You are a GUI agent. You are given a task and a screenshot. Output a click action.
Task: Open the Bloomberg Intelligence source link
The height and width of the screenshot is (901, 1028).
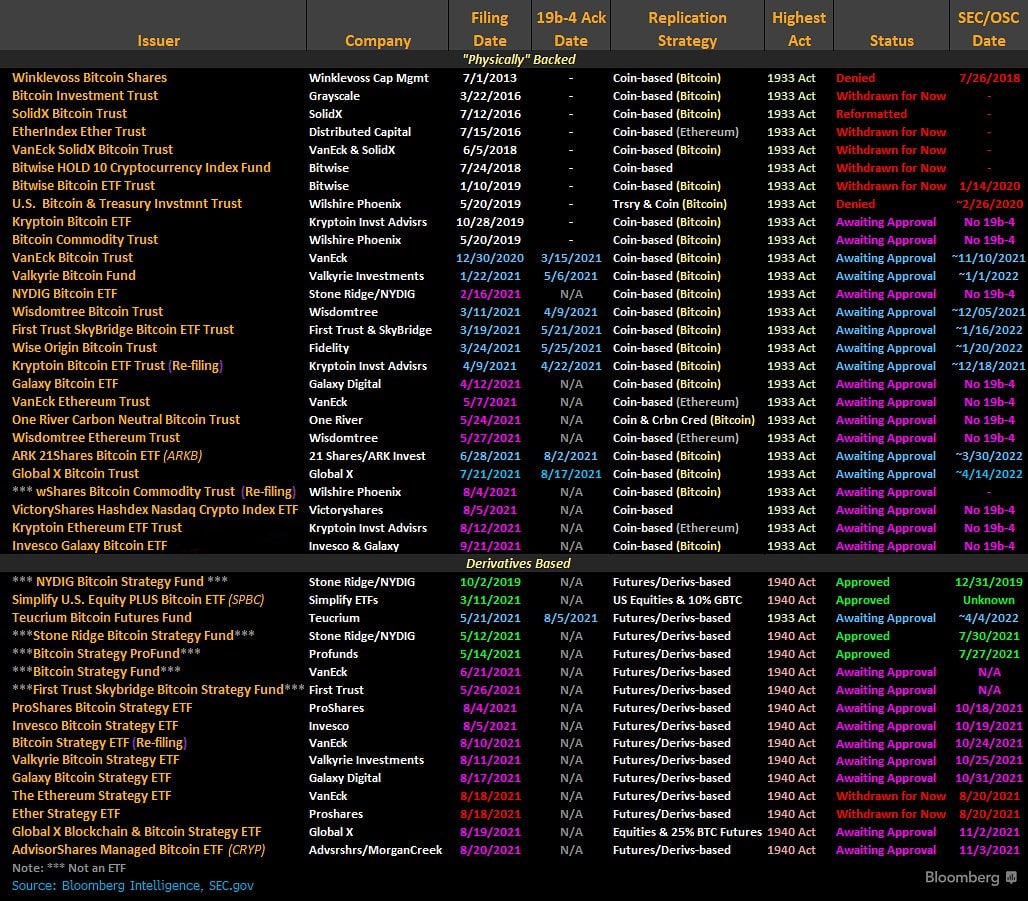130,886
